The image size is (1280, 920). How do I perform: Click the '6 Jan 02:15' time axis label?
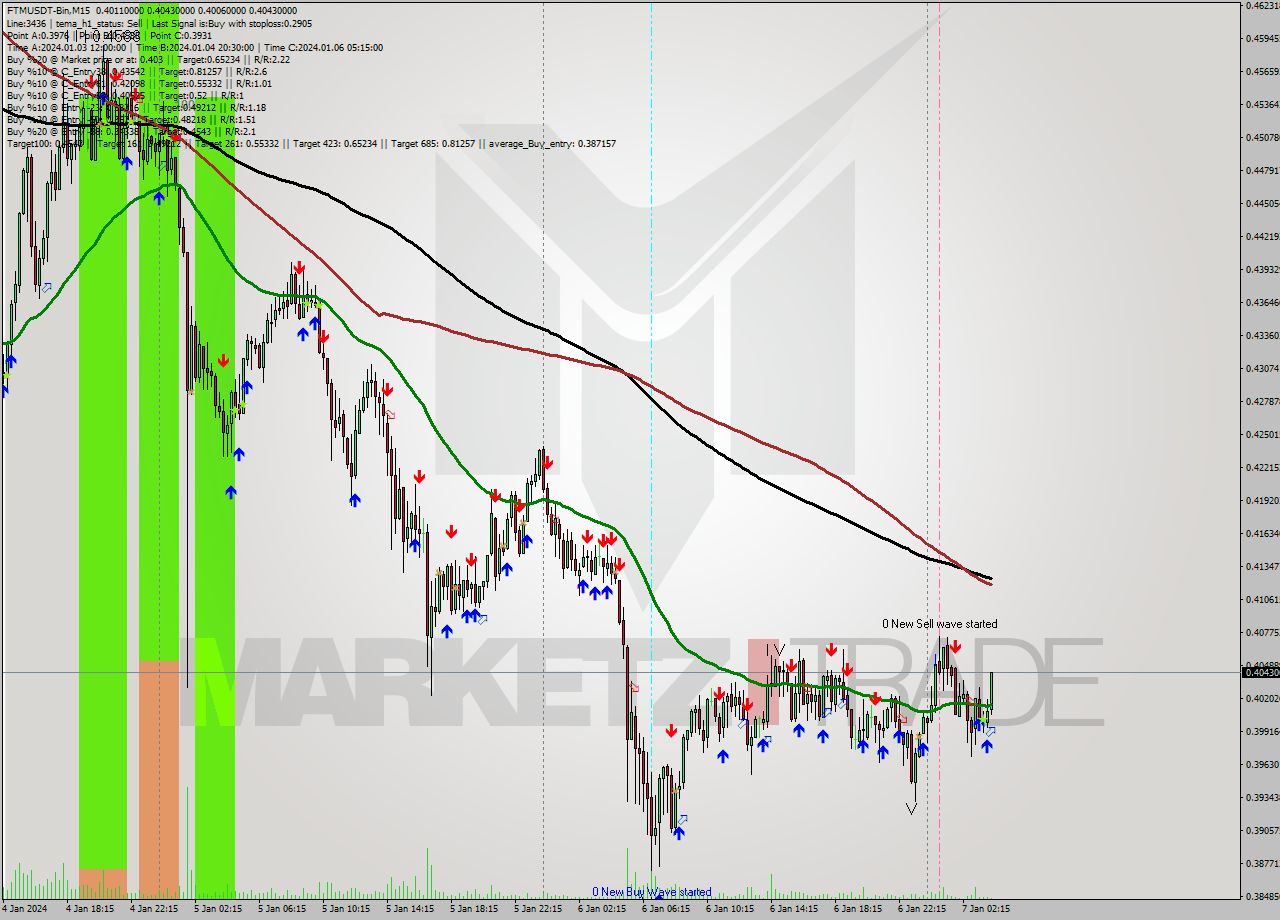[602, 909]
